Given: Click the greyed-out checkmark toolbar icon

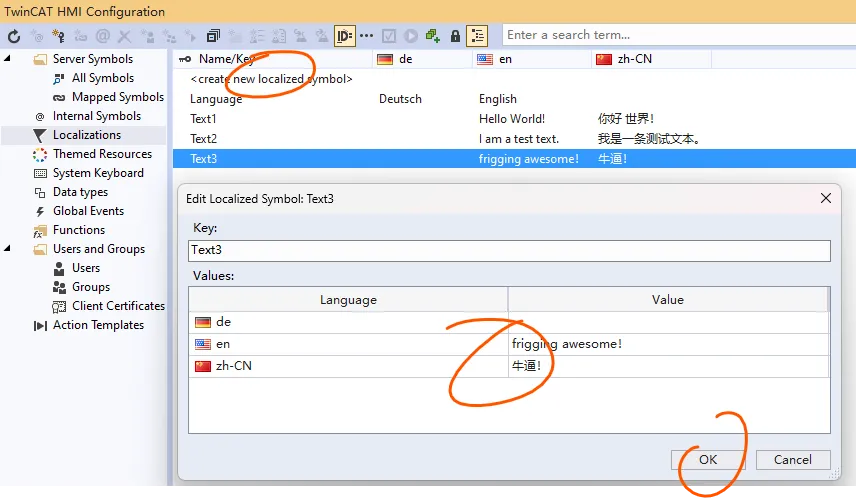Looking at the screenshot, I should point(389,36).
